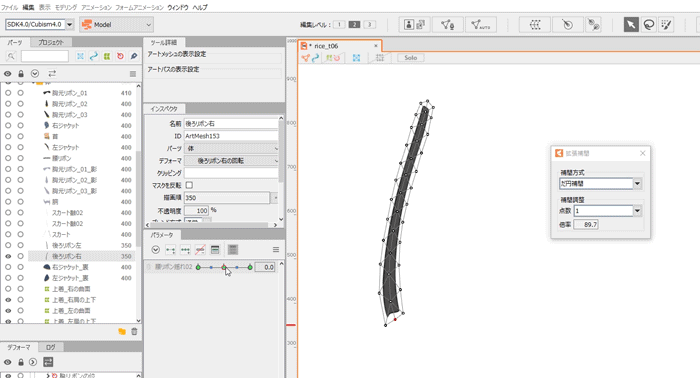Run automatic mesh generator (AUTO)

tap(480, 25)
